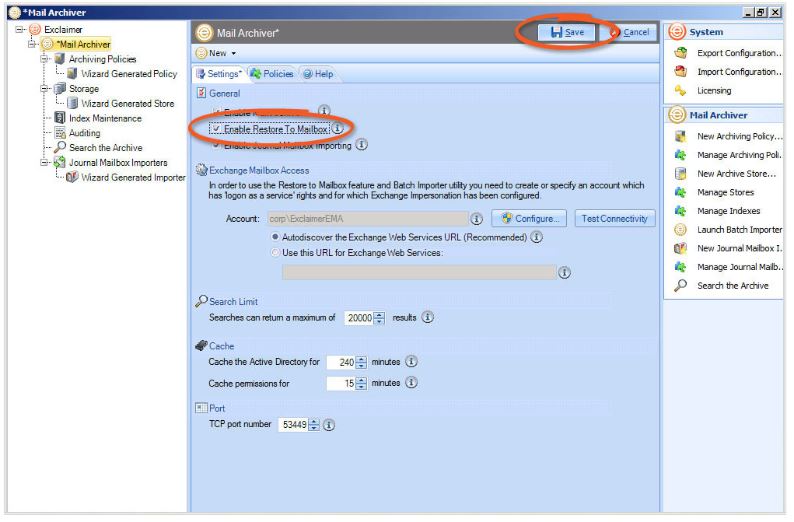Switch to the Settings tab
Screen dimensions: 794x522
[219, 74]
